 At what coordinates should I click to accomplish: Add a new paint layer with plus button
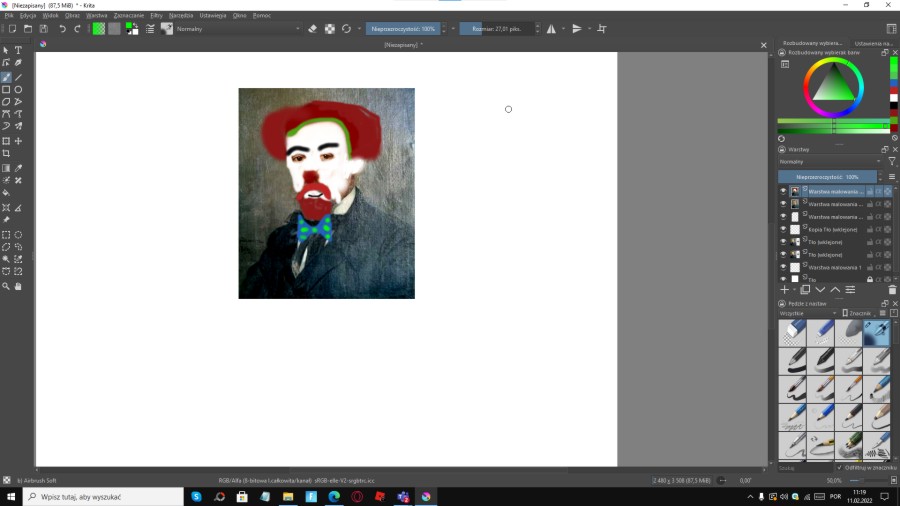pyautogui.click(x=784, y=290)
